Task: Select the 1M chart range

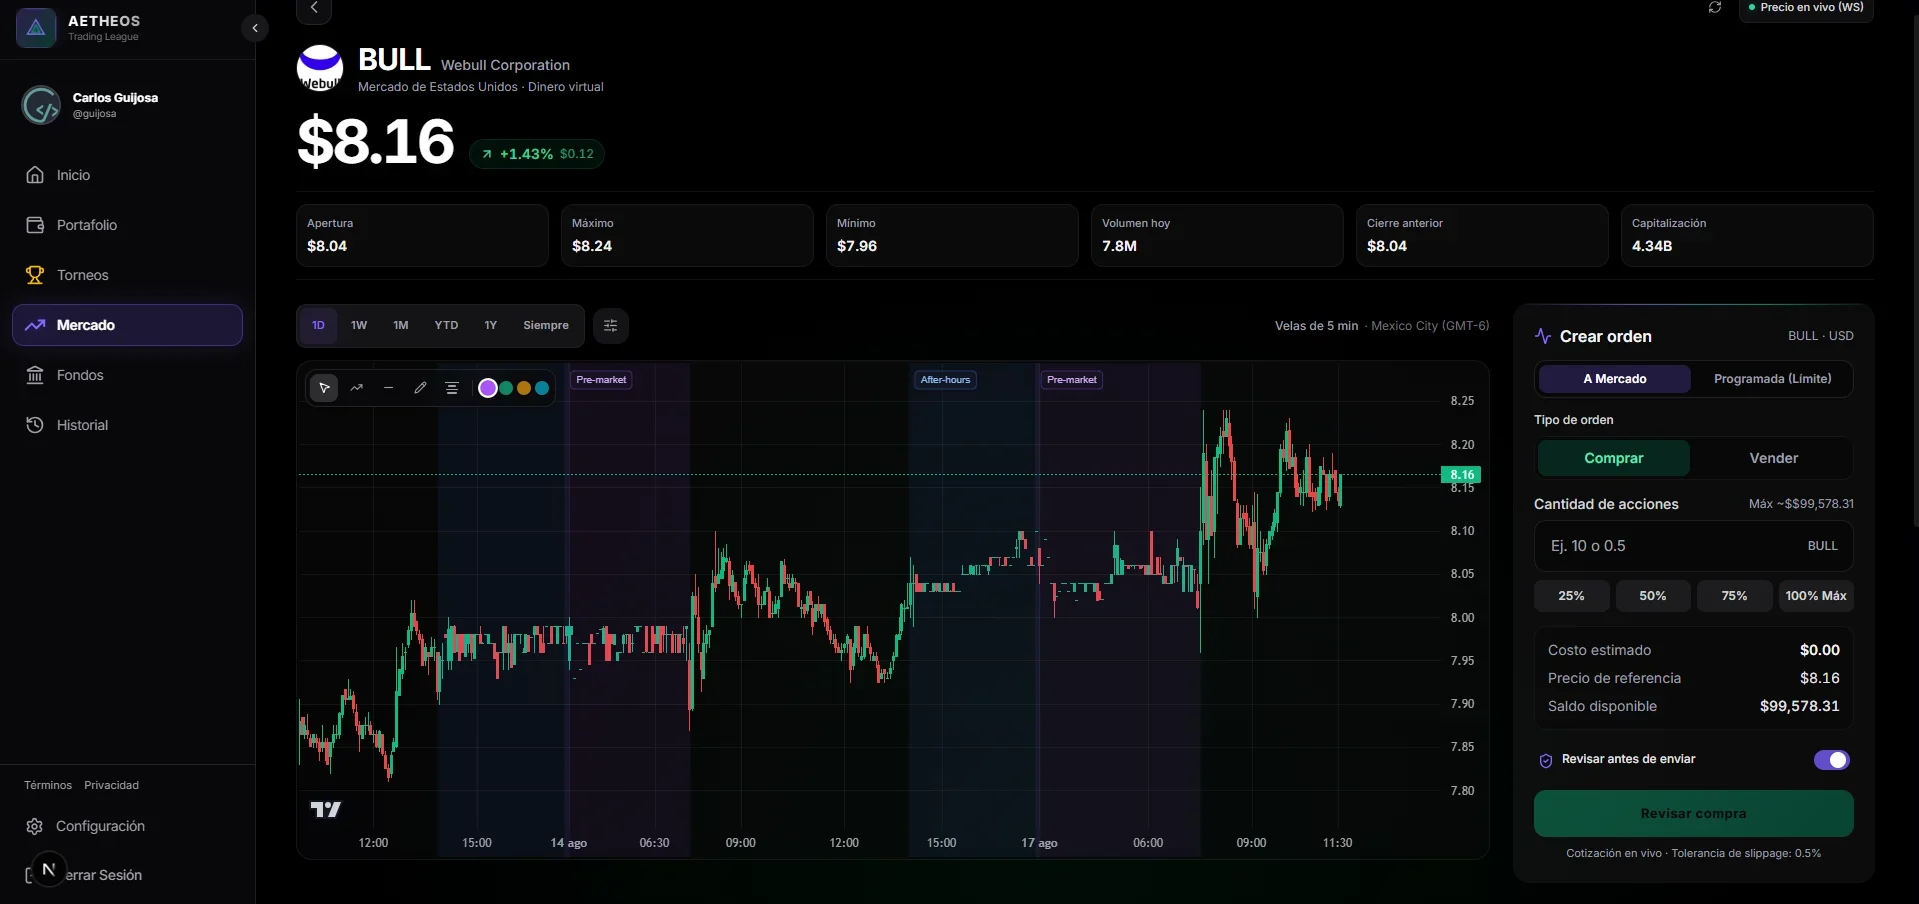Action: (401, 325)
